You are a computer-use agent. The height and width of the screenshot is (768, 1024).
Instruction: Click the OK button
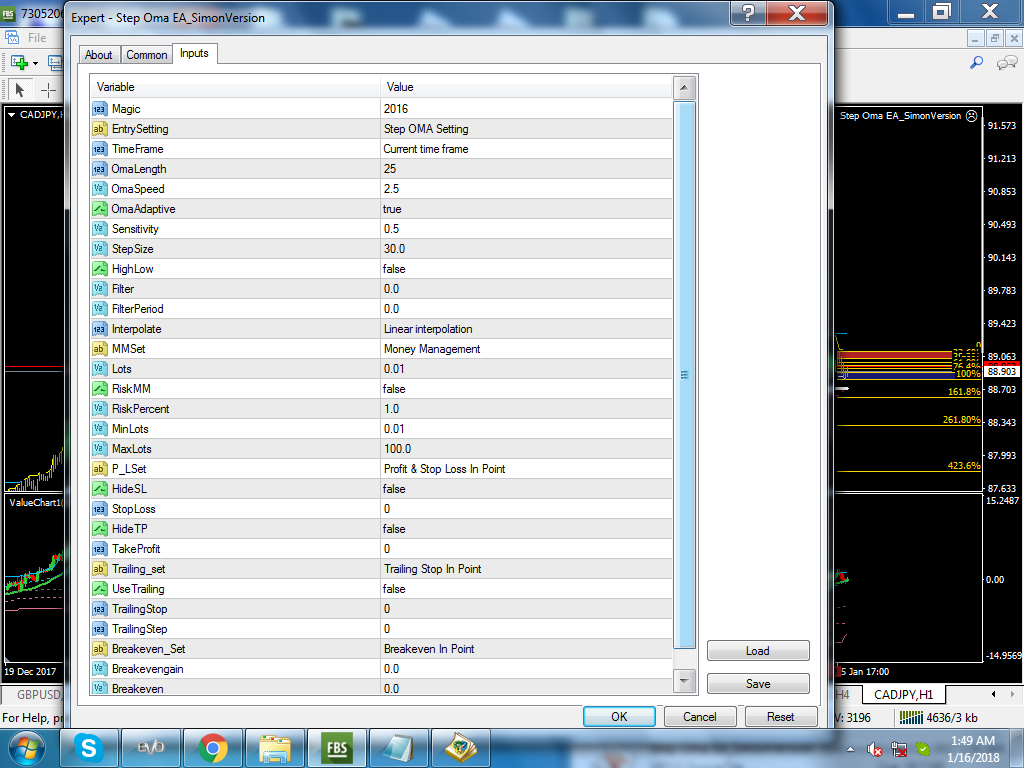point(619,716)
